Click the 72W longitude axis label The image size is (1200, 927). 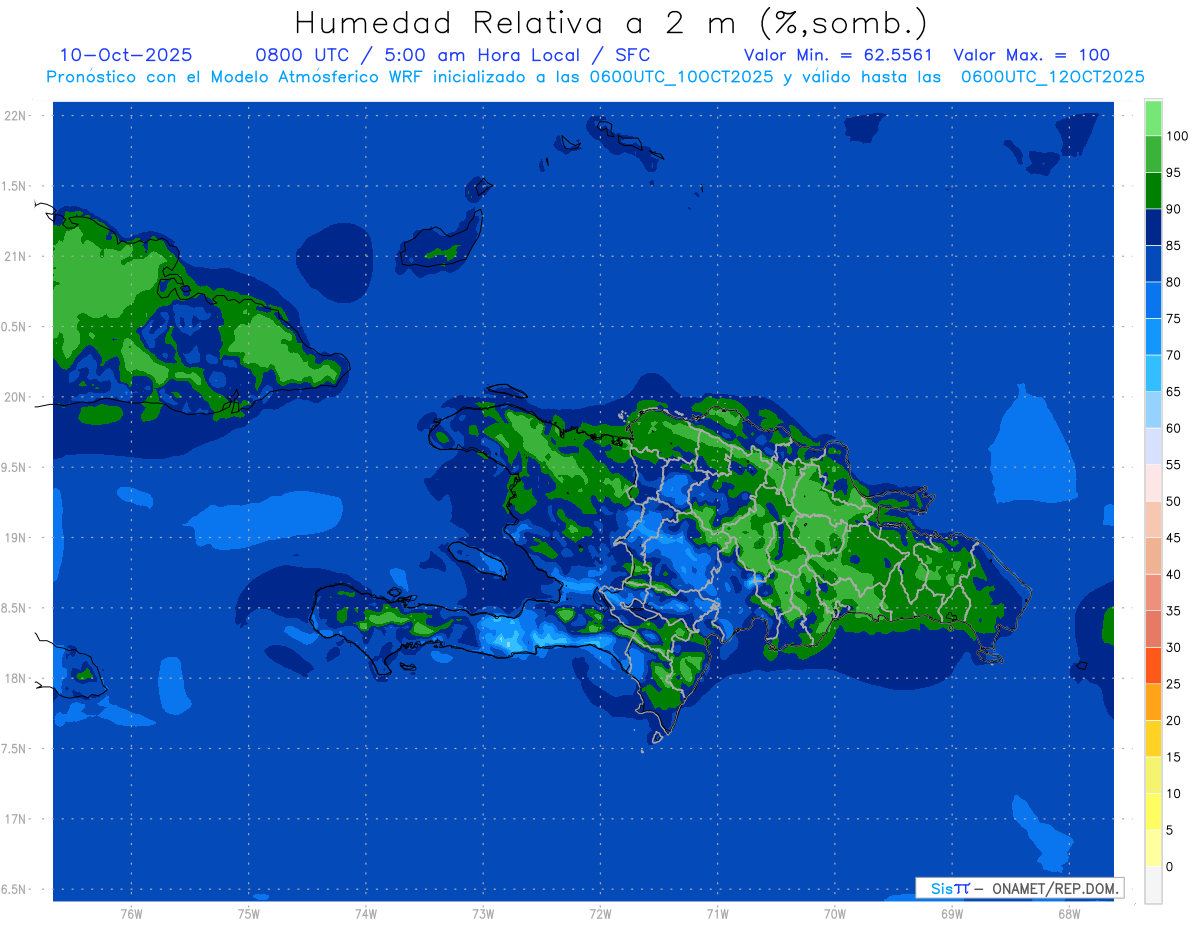600,913
